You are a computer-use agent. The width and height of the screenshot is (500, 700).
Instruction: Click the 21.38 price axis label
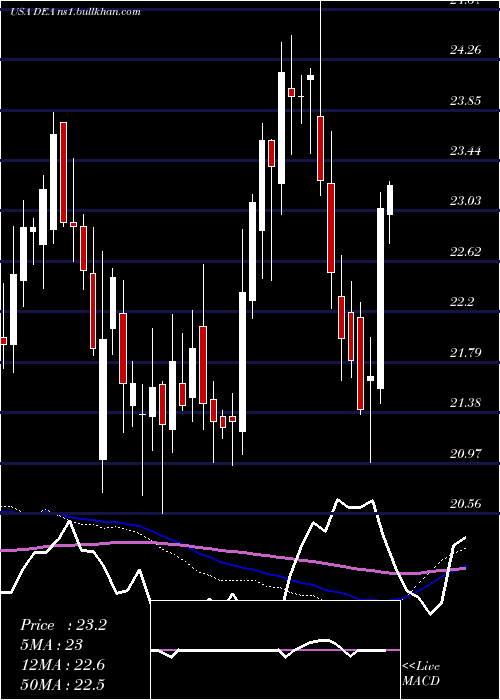[465, 403]
